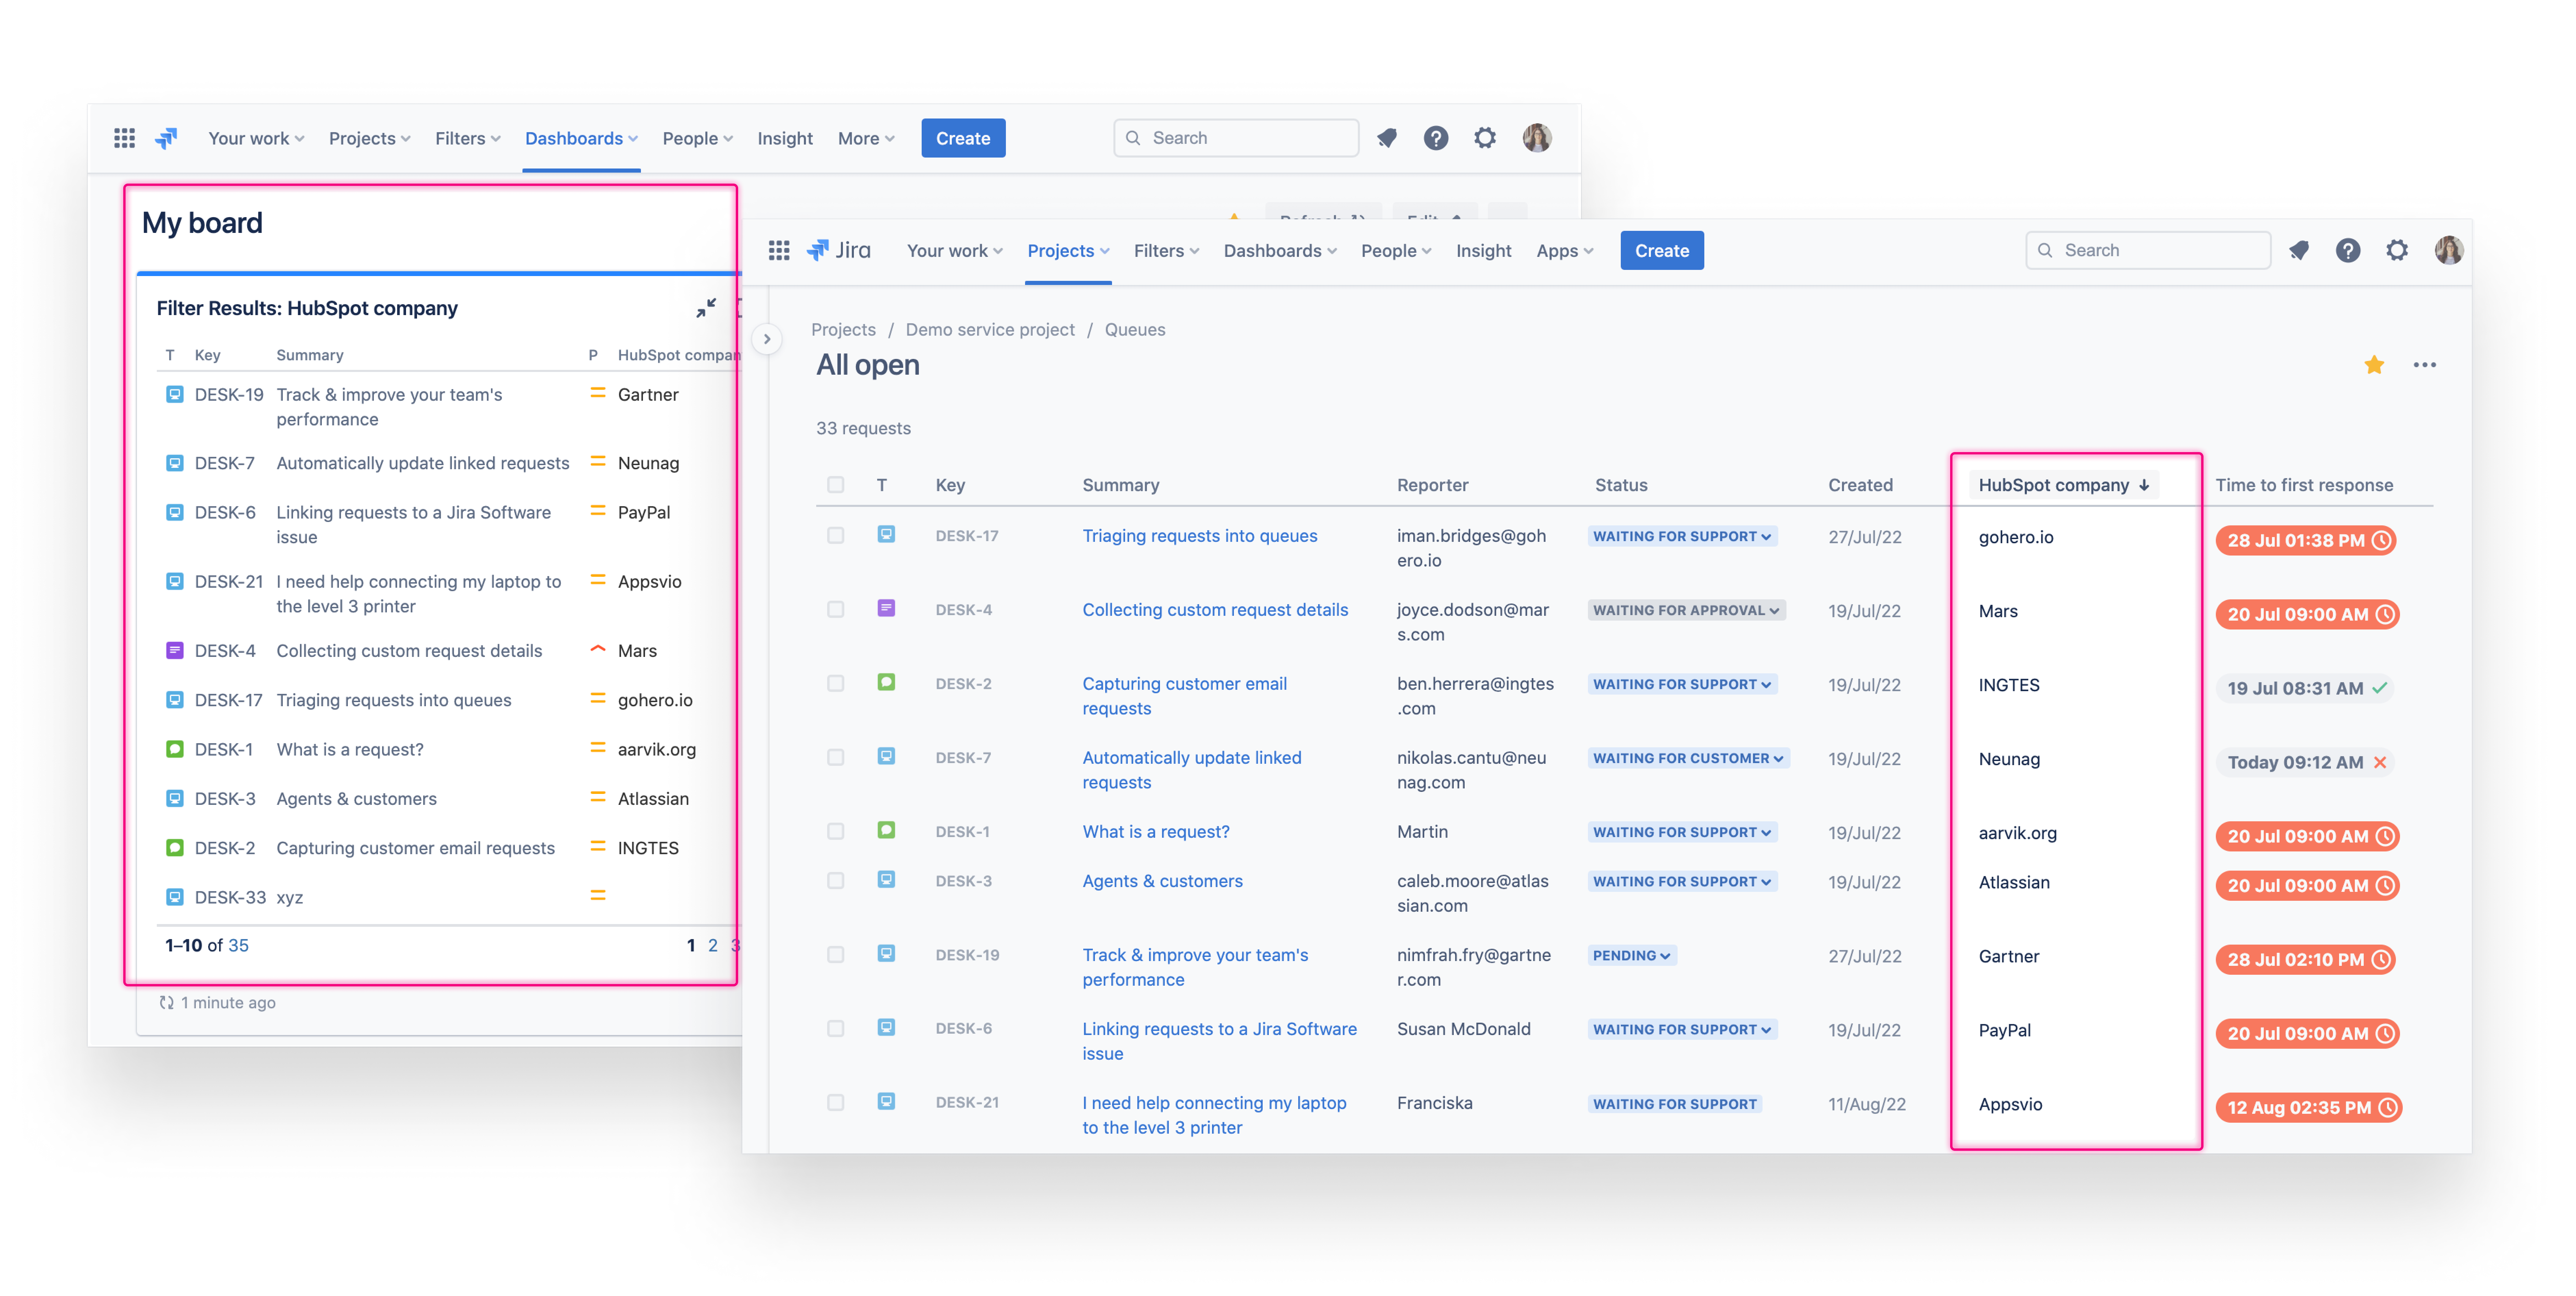
Task: Expand the collapsed sidebar with chevron
Action: click(x=767, y=339)
